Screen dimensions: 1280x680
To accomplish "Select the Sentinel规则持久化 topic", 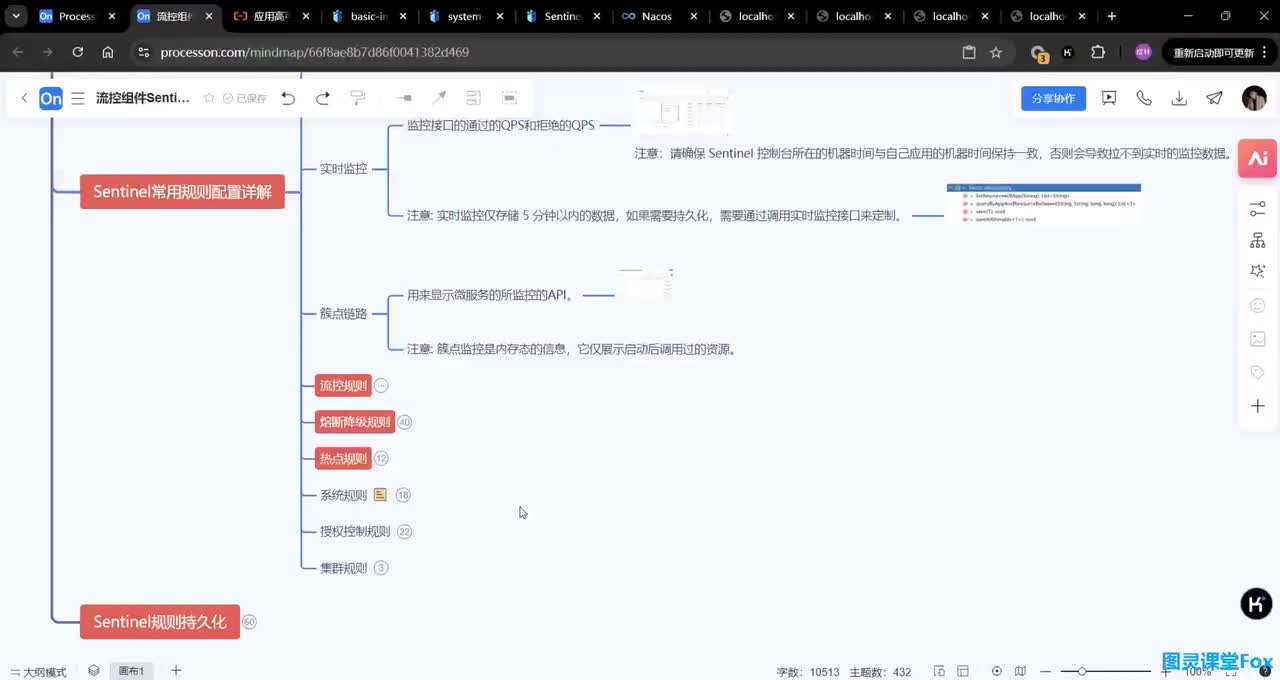I will (160, 622).
